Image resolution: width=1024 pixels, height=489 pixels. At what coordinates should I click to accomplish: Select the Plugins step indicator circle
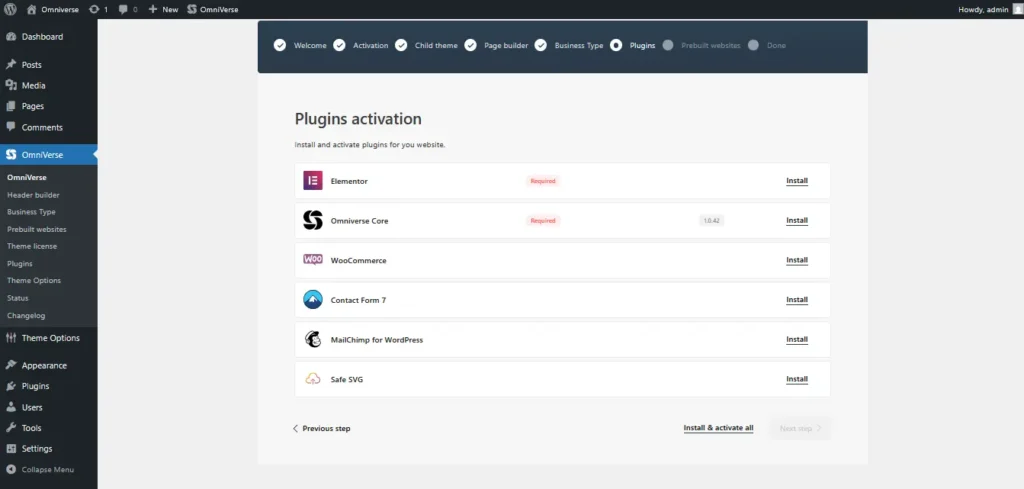pos(616,45)
